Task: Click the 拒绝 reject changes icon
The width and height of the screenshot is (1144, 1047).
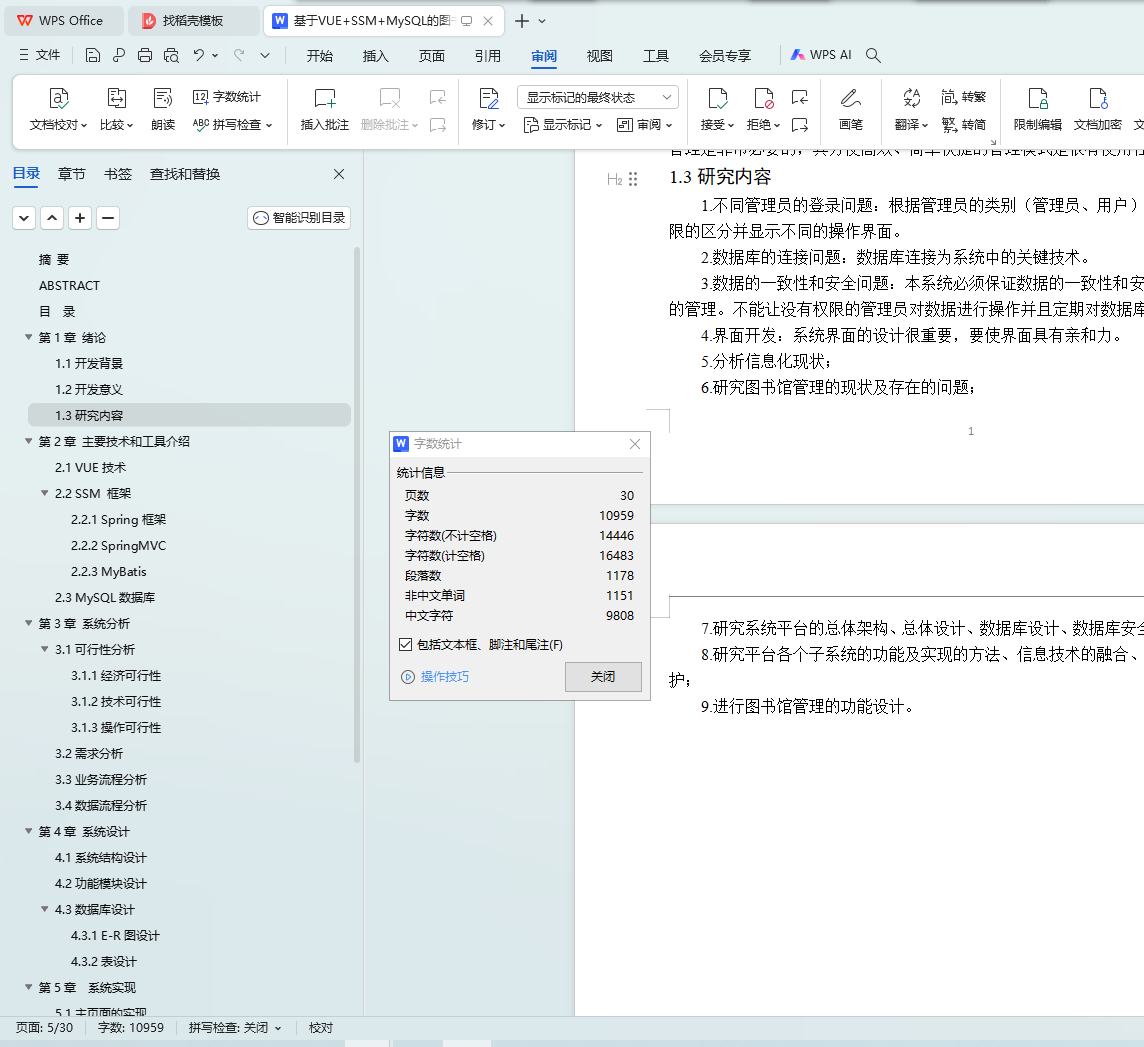Action: click(x=763, y=98)
